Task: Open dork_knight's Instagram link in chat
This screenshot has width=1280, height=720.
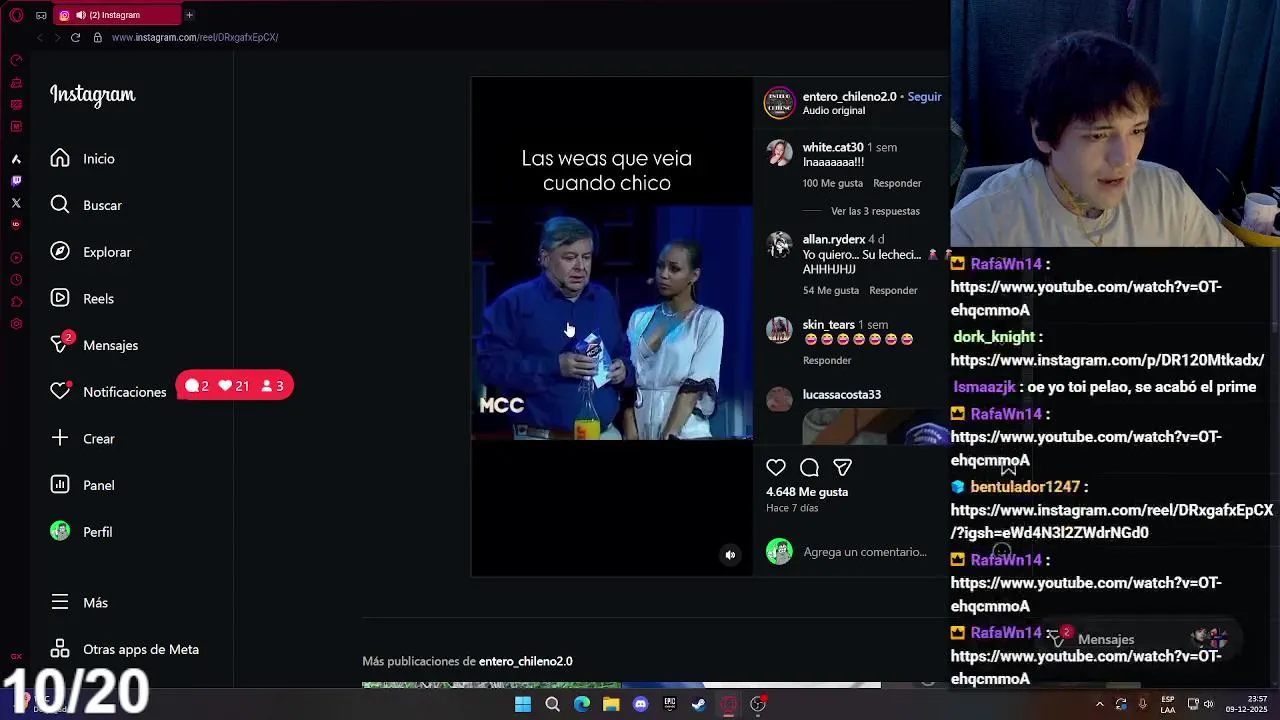Action: pyautogui.click(x=1107, y=360)
